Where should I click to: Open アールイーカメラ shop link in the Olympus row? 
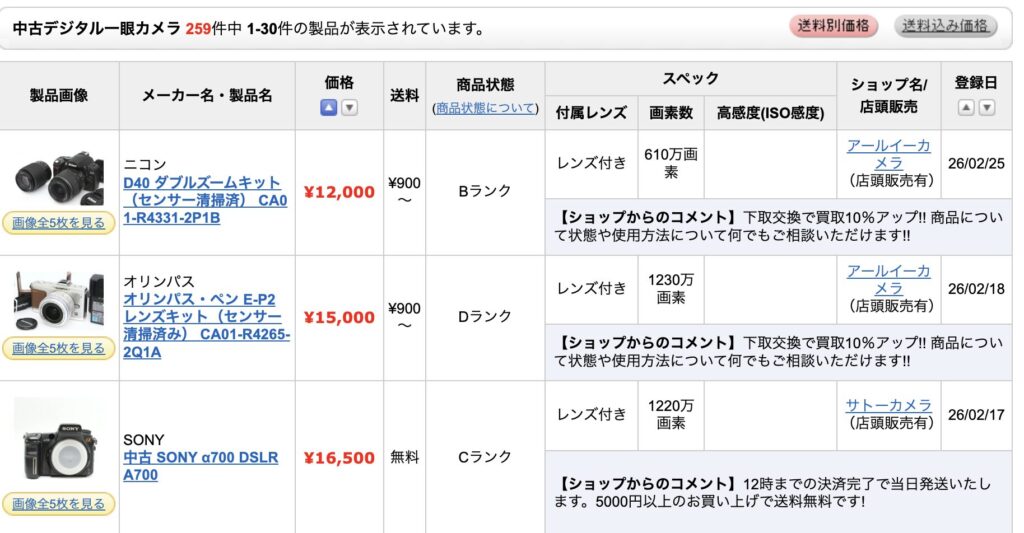[888, 280]
